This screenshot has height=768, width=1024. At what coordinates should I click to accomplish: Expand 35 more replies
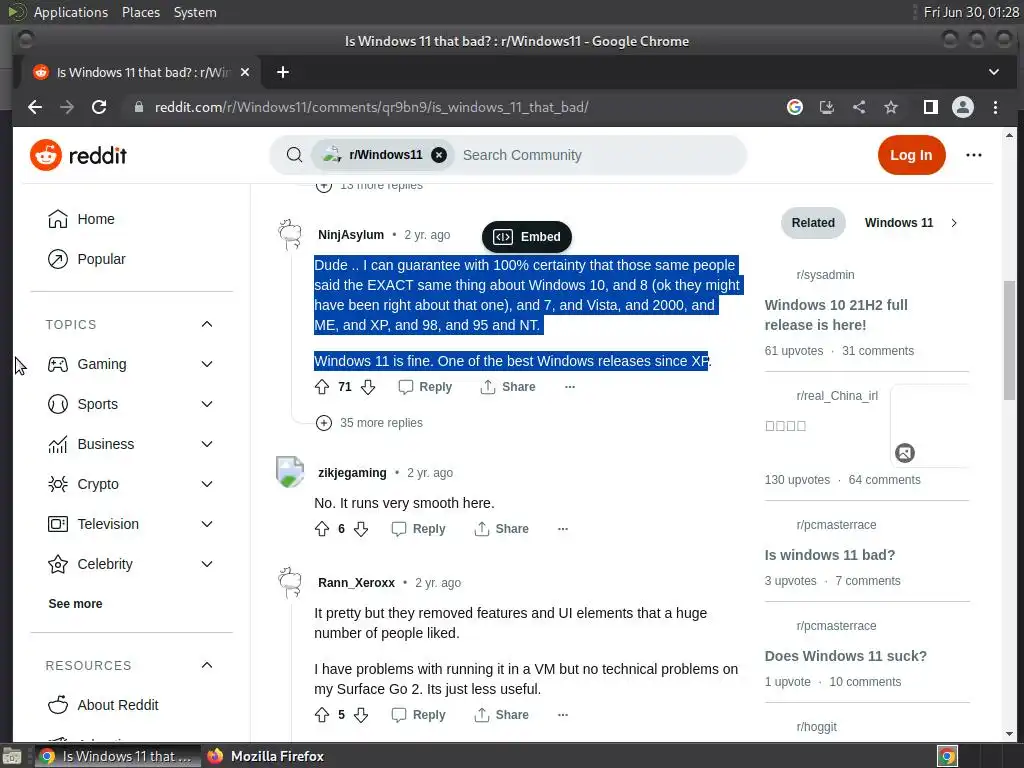[369, 423]
